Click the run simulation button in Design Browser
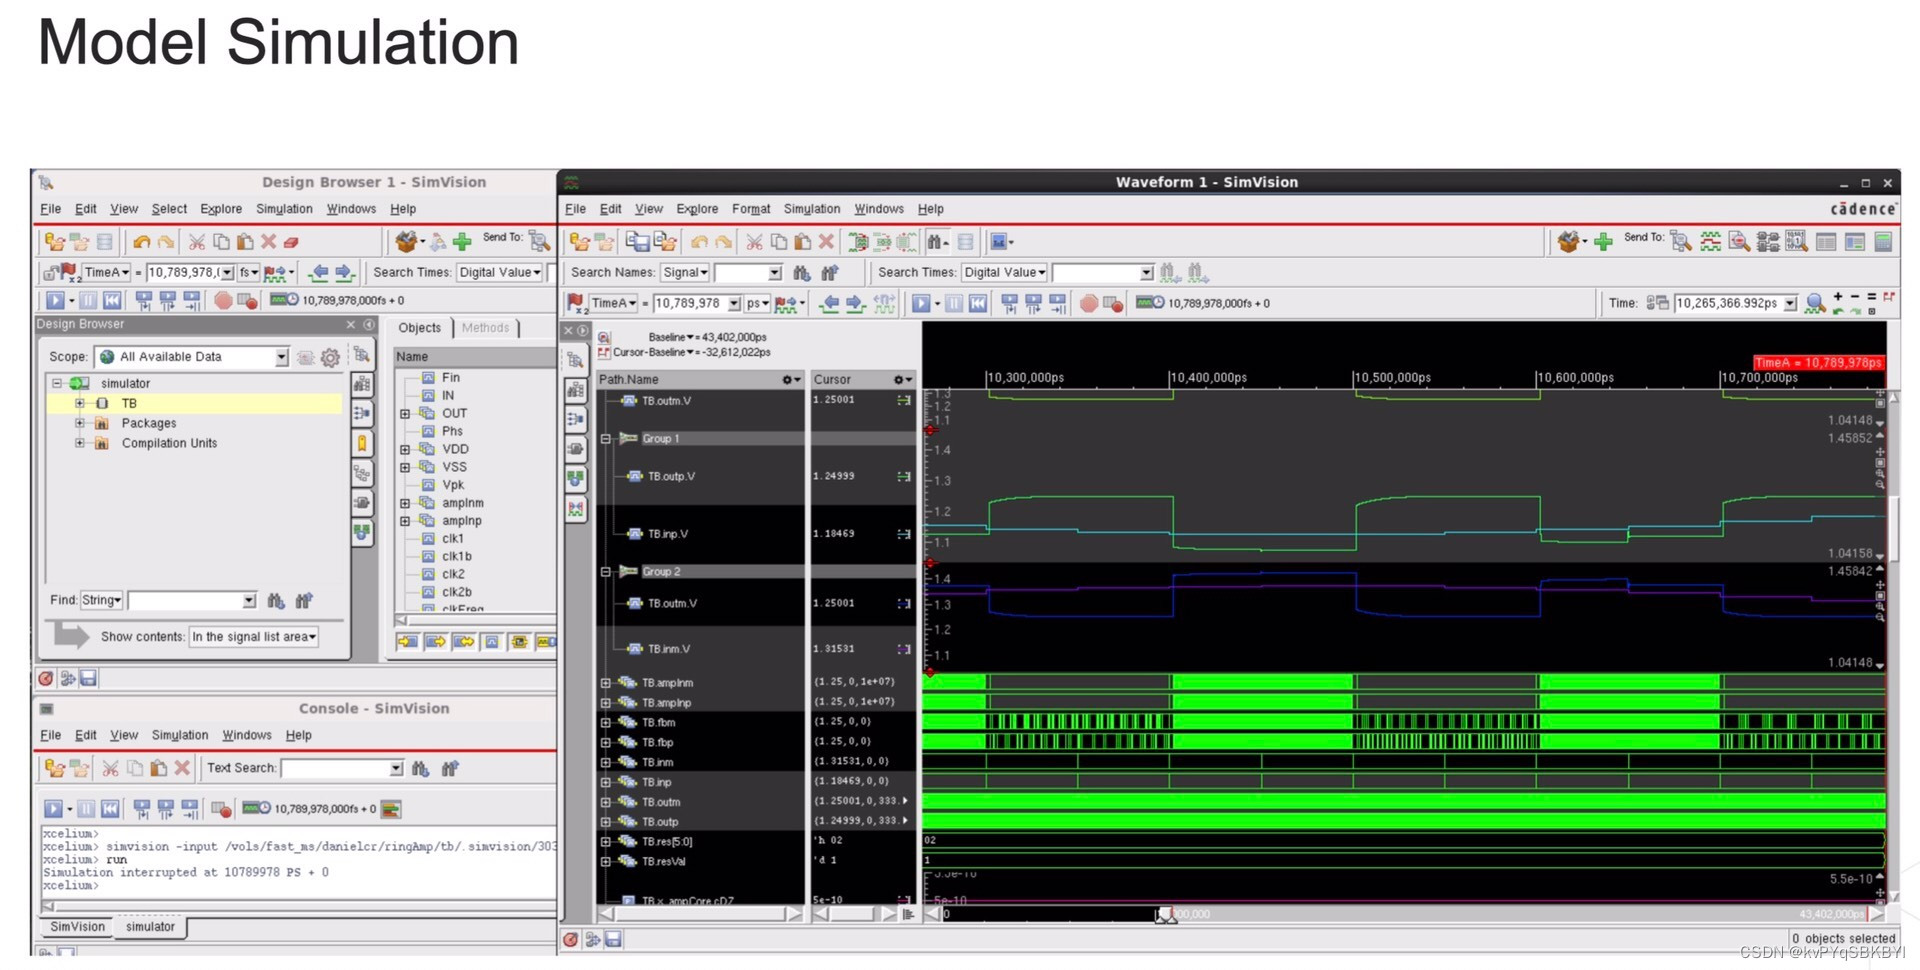The width and height of the screenshot is (1920, 970). (x=55, y=300)
